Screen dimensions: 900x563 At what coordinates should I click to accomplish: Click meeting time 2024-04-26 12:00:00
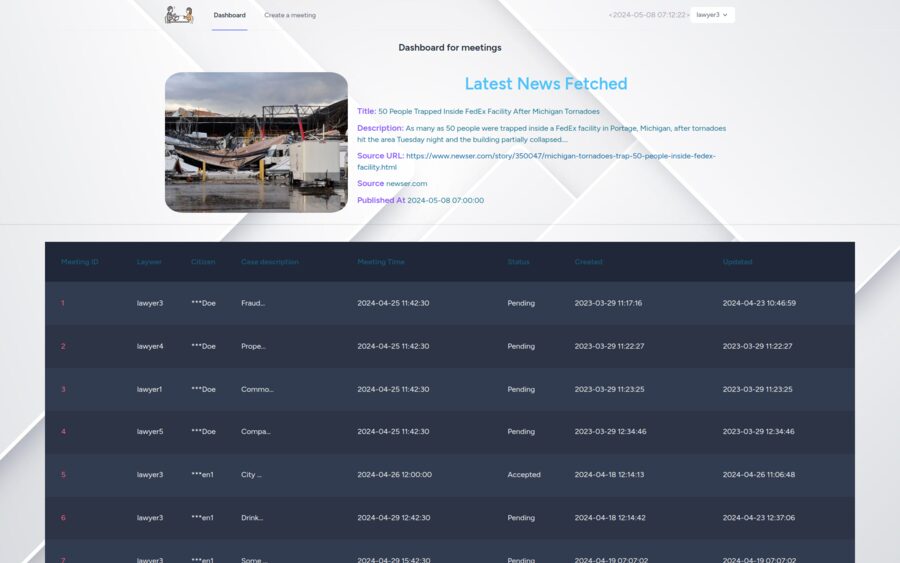[x=394, y=475]
